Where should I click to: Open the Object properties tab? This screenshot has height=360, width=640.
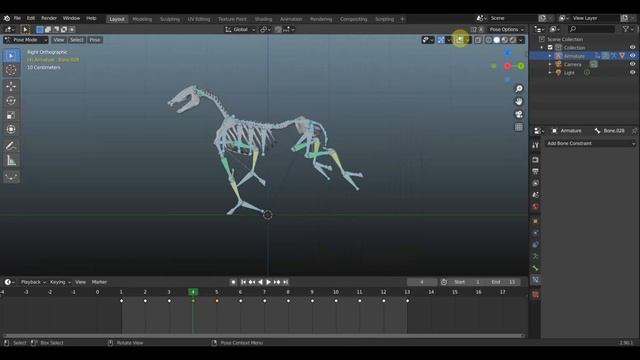[x=536, y=221]
